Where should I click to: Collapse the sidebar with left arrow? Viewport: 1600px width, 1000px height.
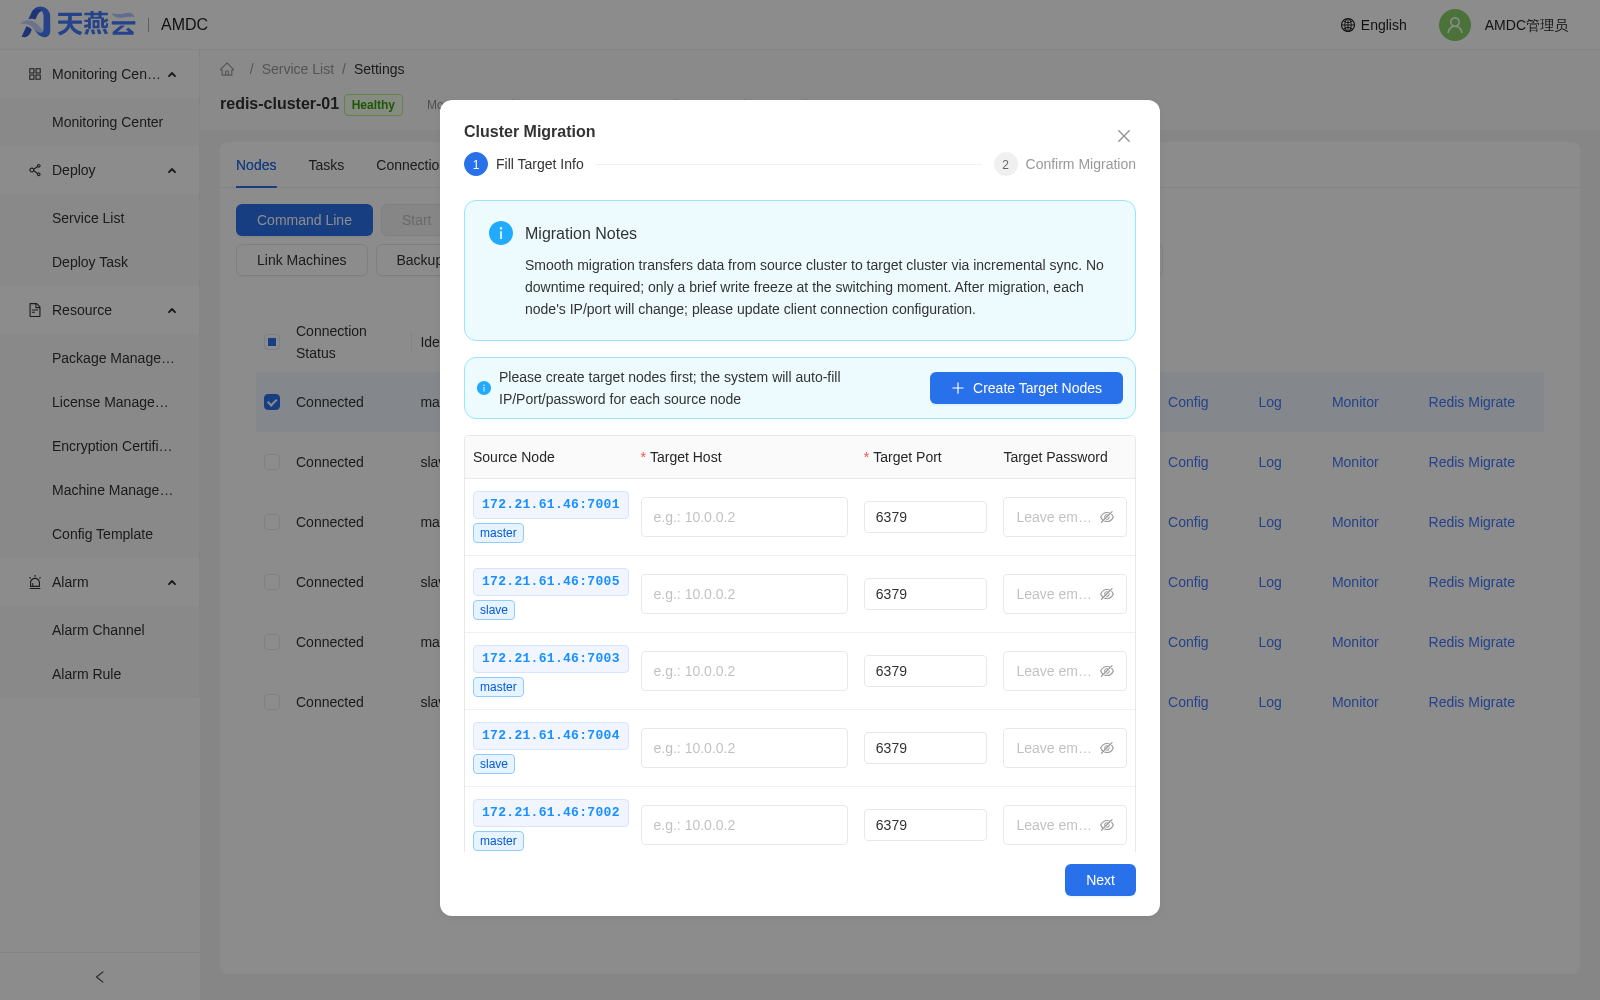[x=100, y=977]
